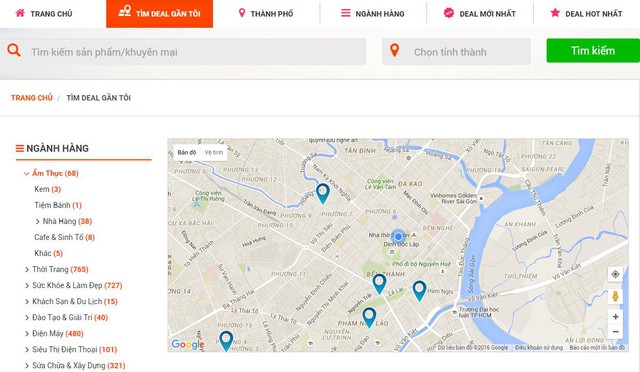Expand Sức Khỏe & Làm Đẹp category

point(73,285)
